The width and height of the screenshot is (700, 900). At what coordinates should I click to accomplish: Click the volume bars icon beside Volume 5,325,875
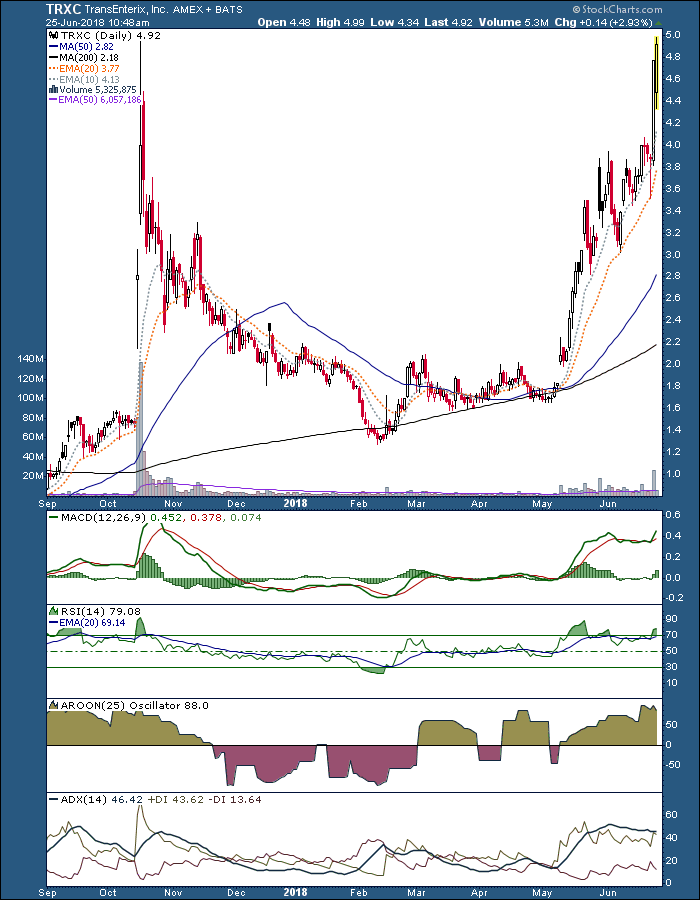[x=52, y=89]
